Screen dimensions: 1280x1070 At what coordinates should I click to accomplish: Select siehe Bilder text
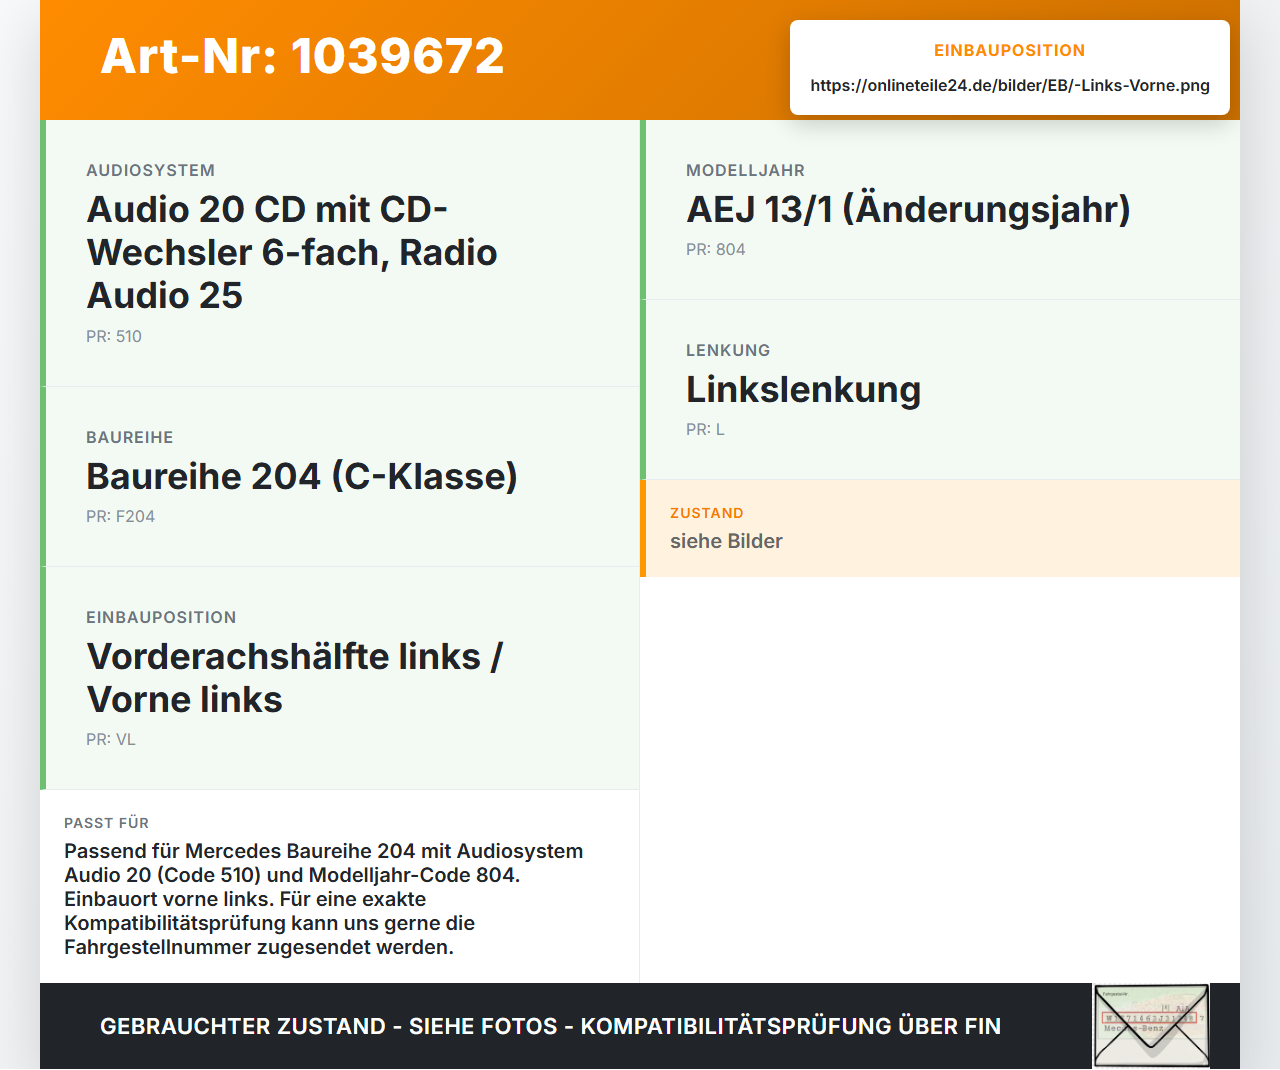pyautogui.click(x=726, y=541)
